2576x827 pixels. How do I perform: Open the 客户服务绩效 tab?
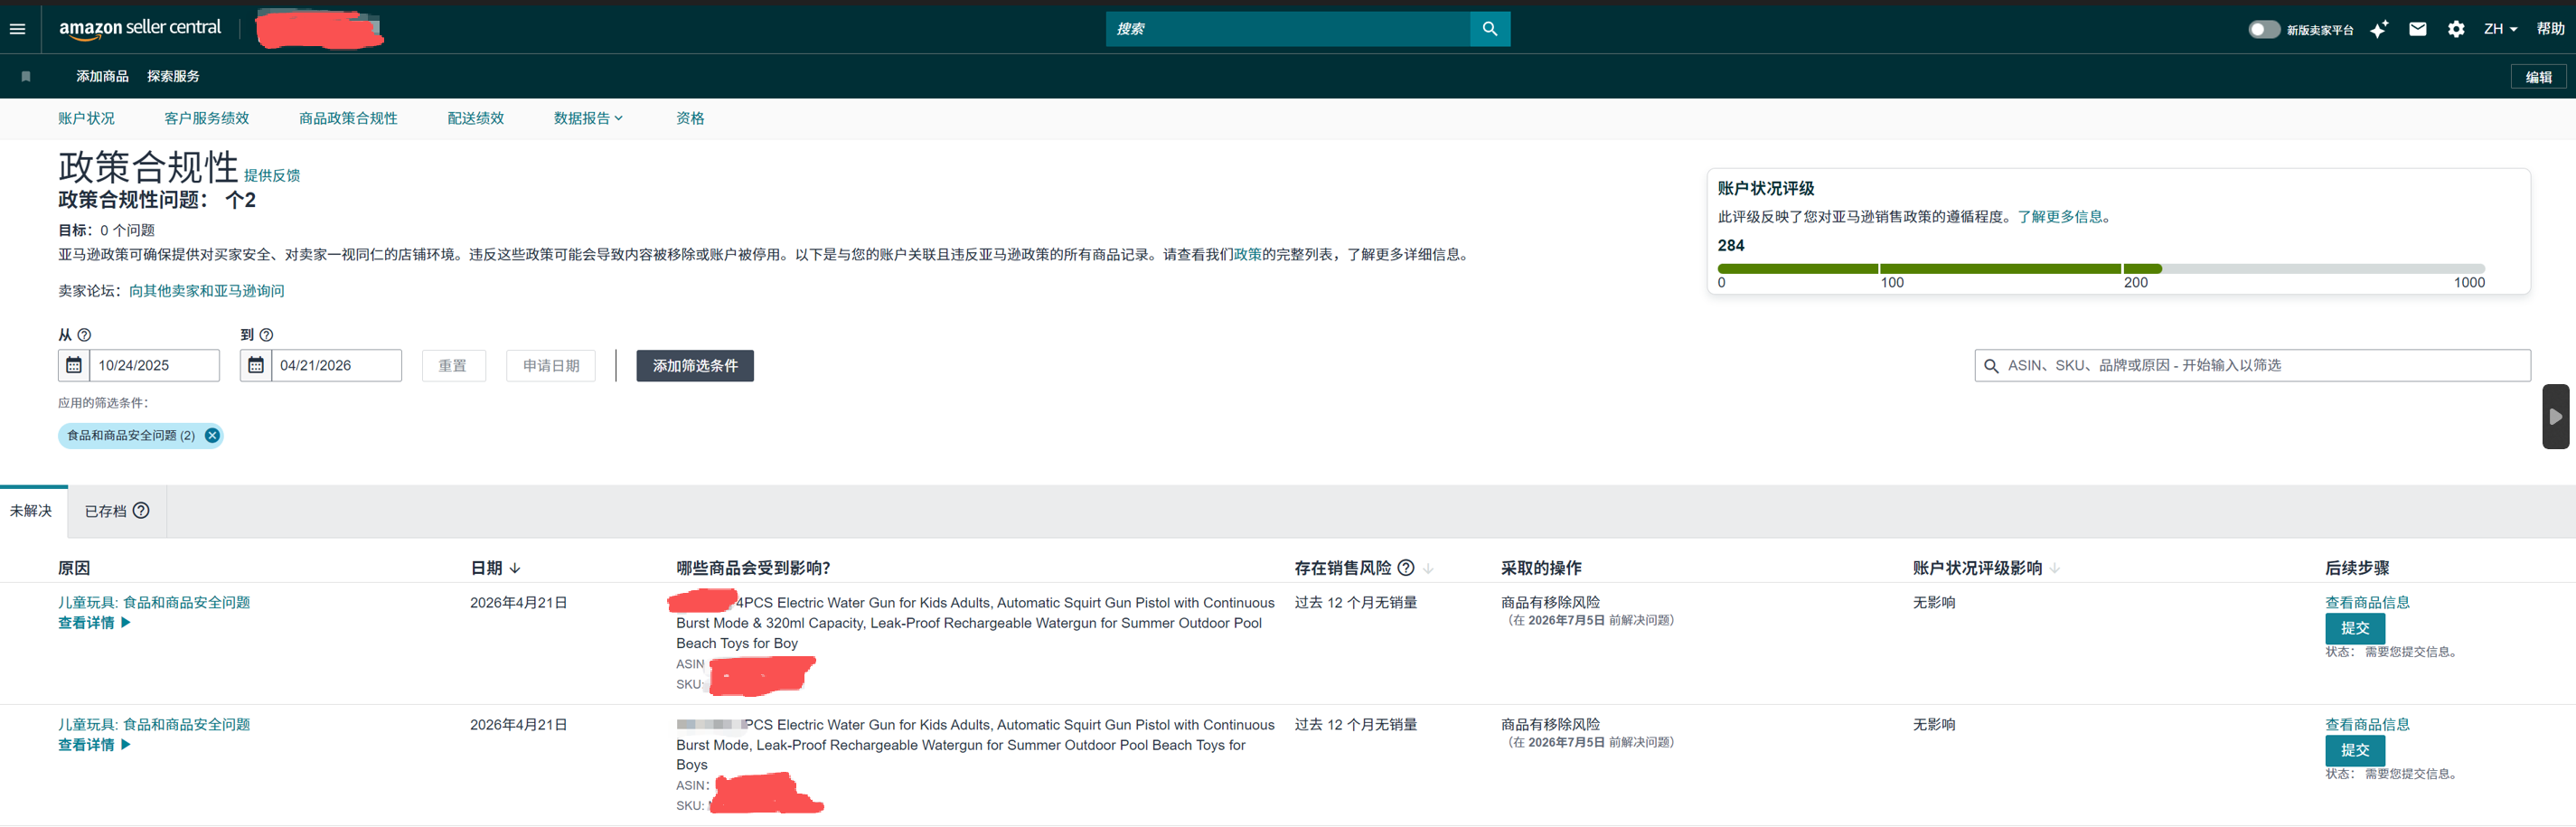206,118
